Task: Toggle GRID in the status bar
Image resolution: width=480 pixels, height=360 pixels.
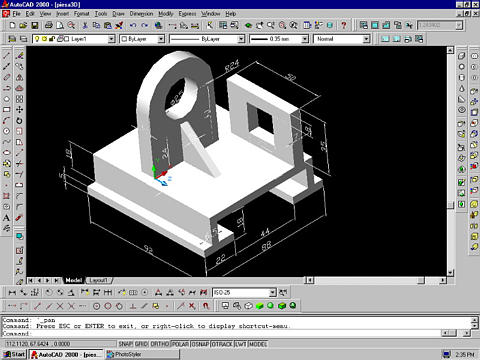Action: pos(141,344)
